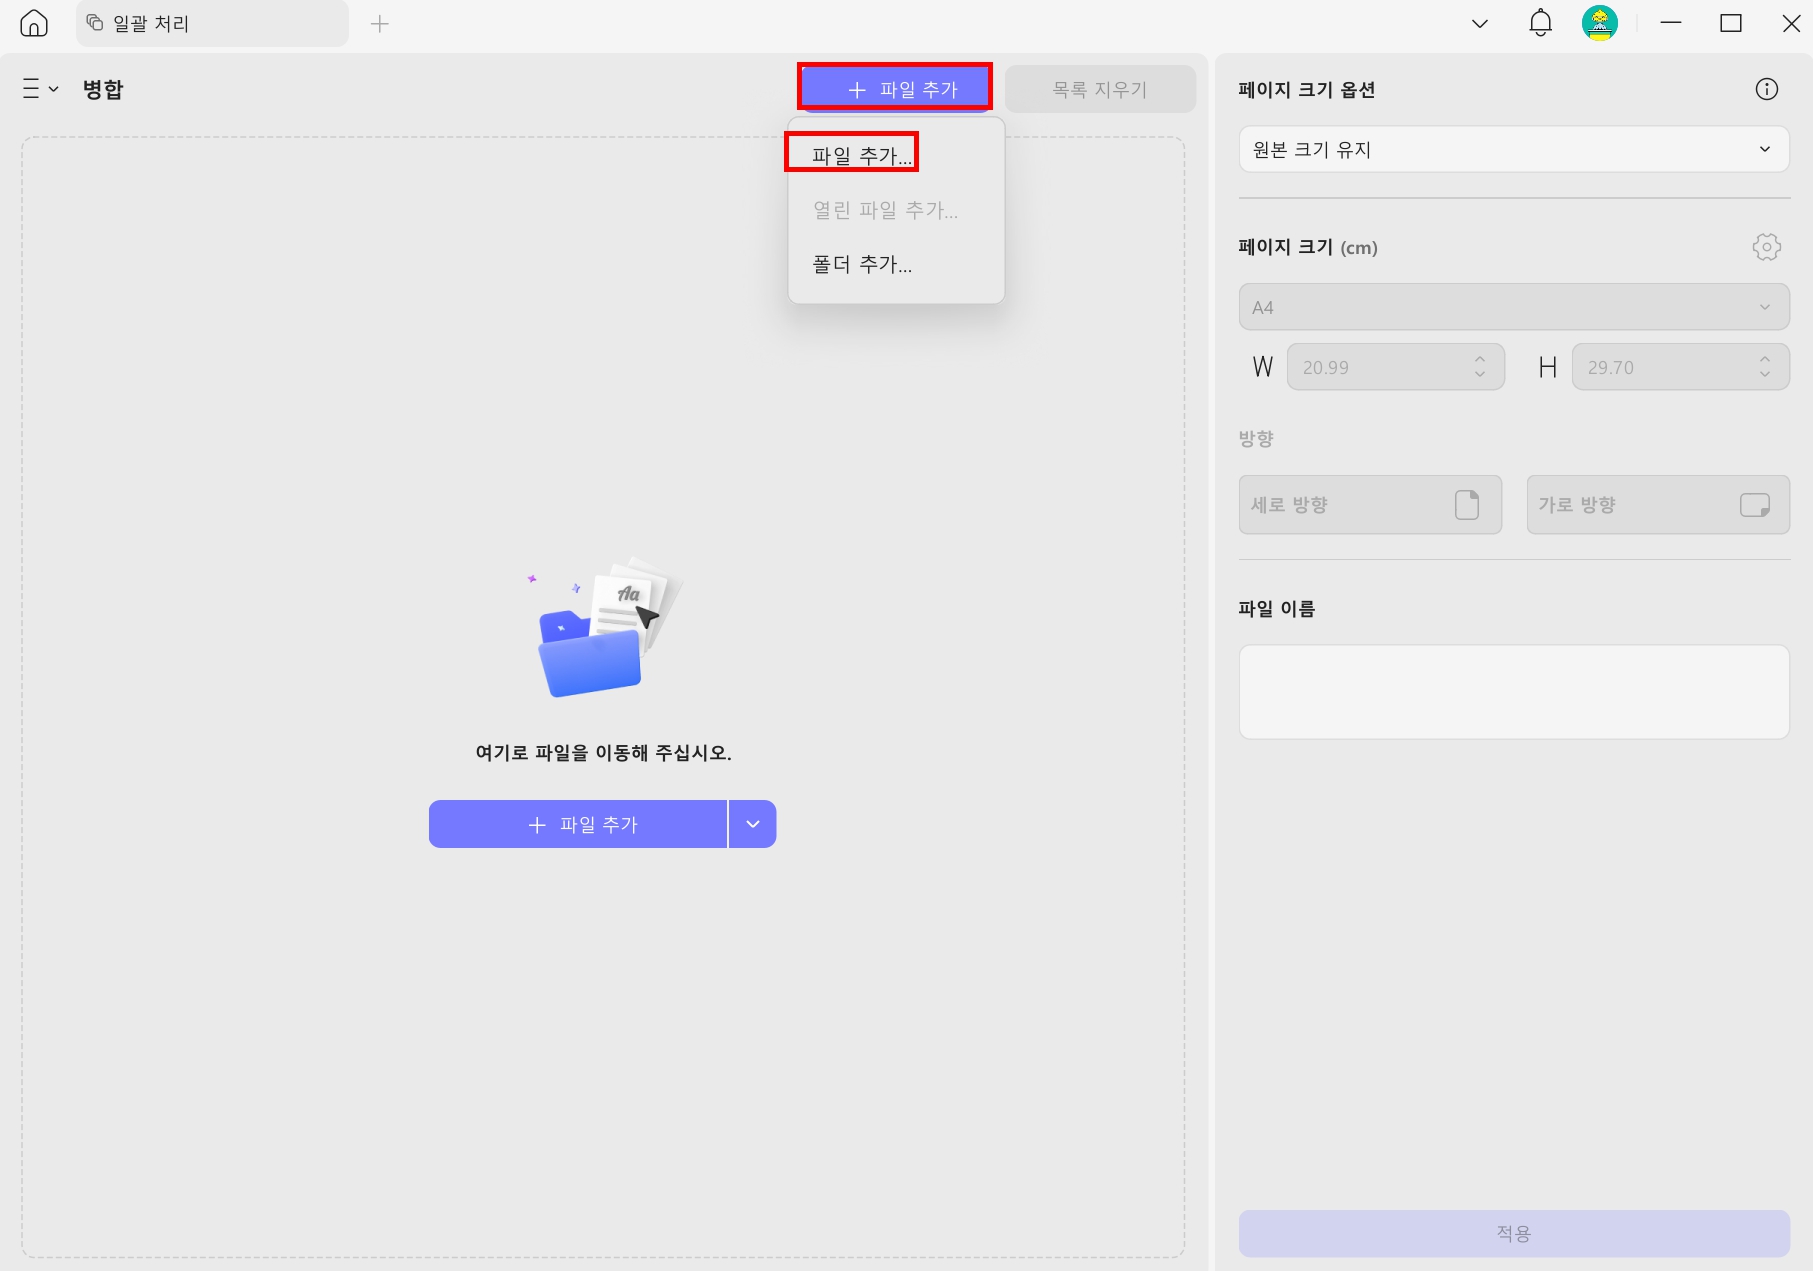
Task: Click the center 파일 추가 button
Action: coord(578,824)
